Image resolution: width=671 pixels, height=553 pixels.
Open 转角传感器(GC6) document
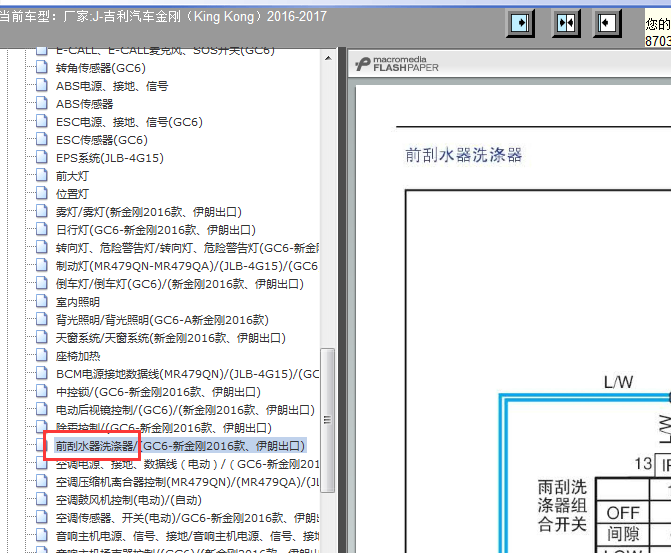pos(101,68)
